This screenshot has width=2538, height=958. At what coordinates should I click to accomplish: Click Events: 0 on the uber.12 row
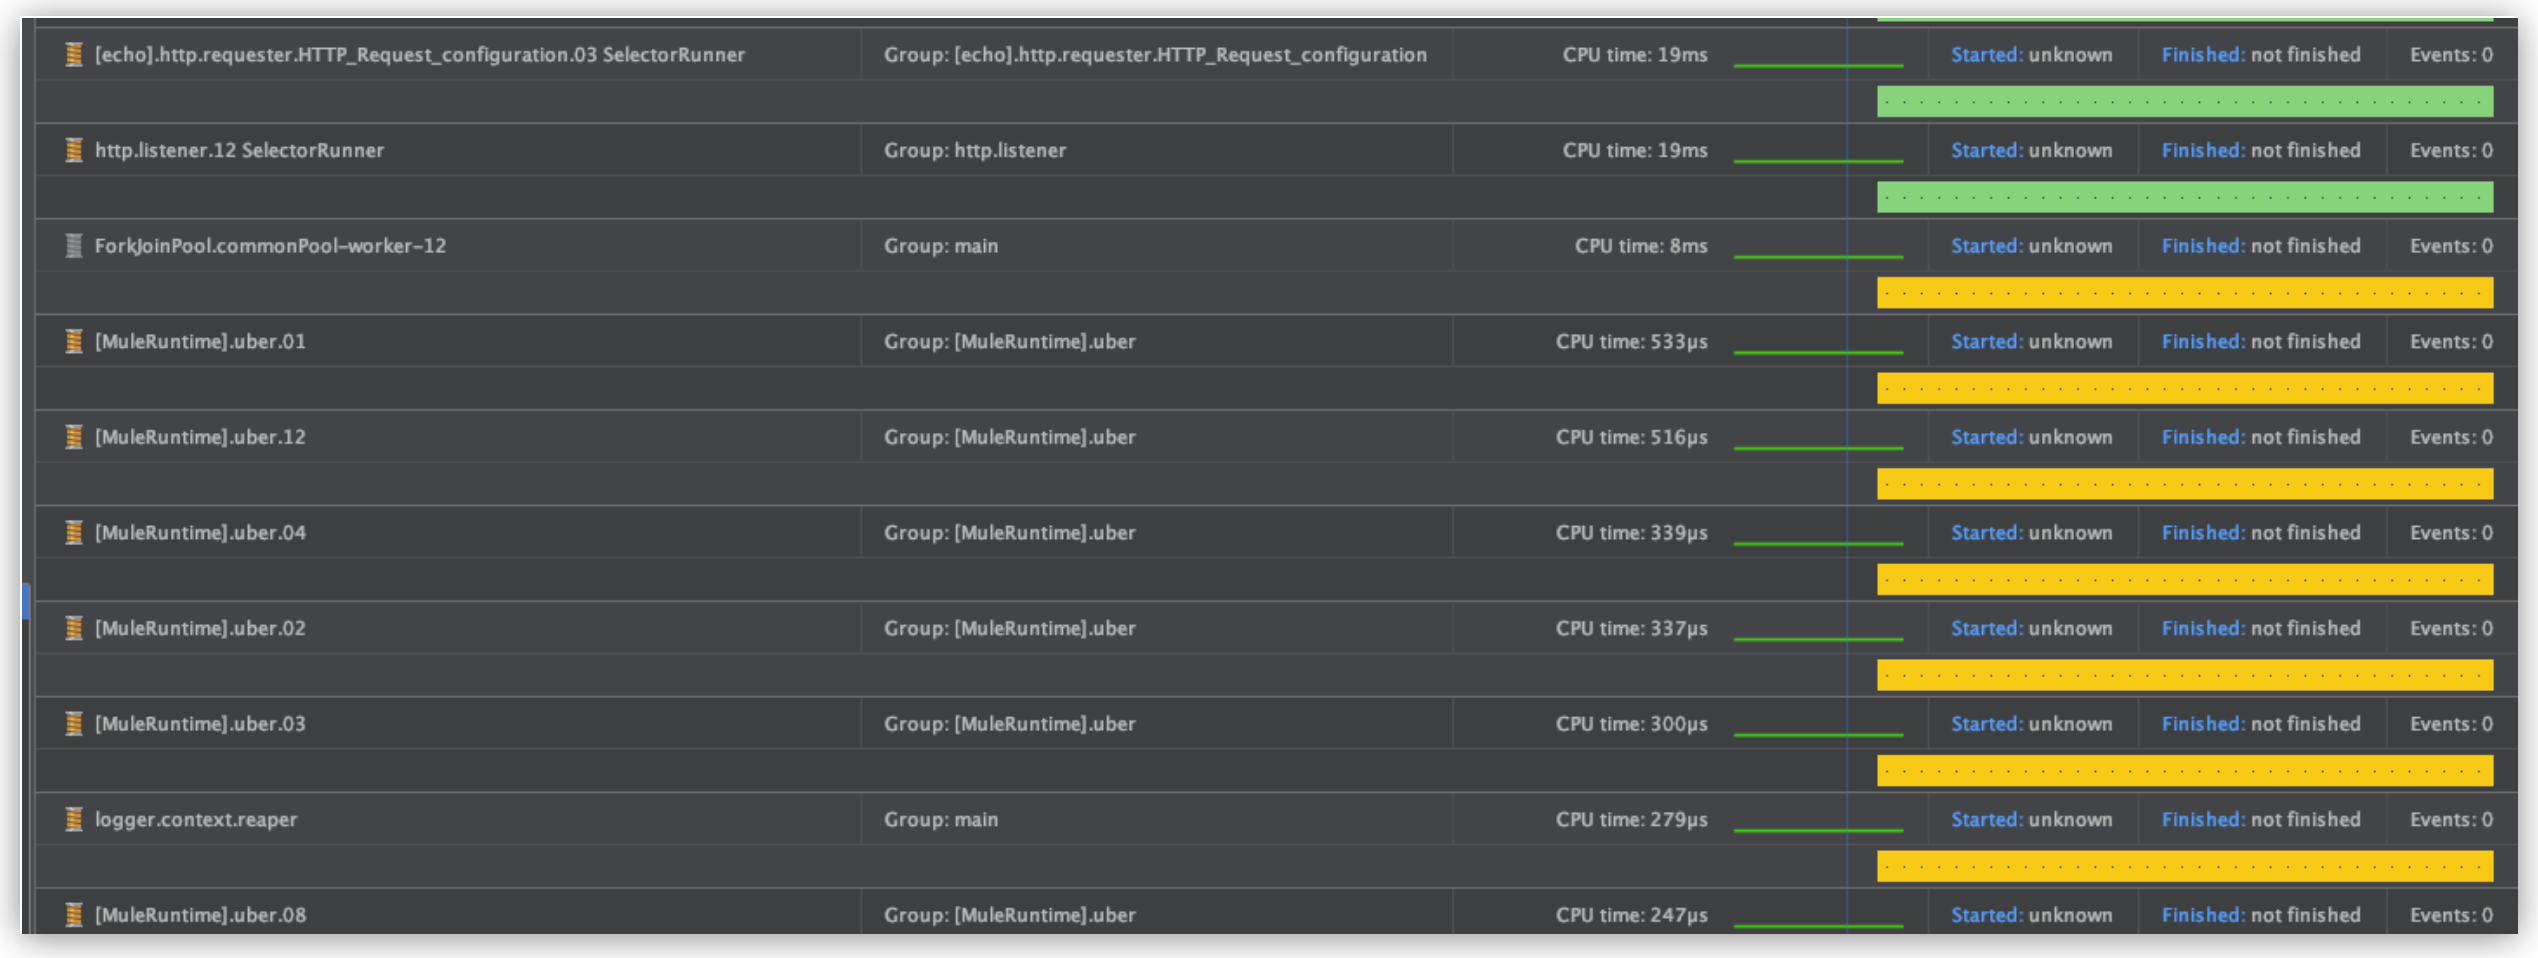[2450, 437]
